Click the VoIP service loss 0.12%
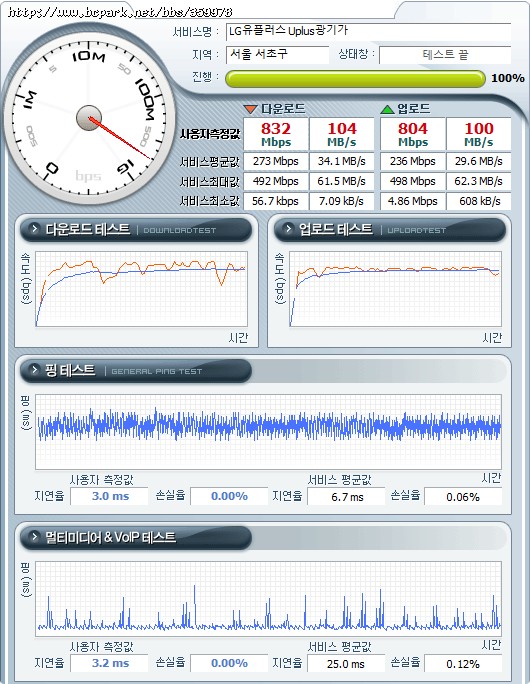This screenshot has width=530, height=684. (463, 663)
